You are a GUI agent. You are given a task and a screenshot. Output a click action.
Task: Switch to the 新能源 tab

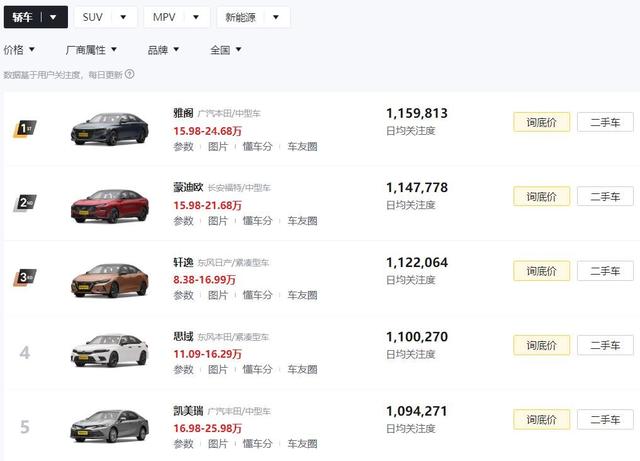(253, 17)
